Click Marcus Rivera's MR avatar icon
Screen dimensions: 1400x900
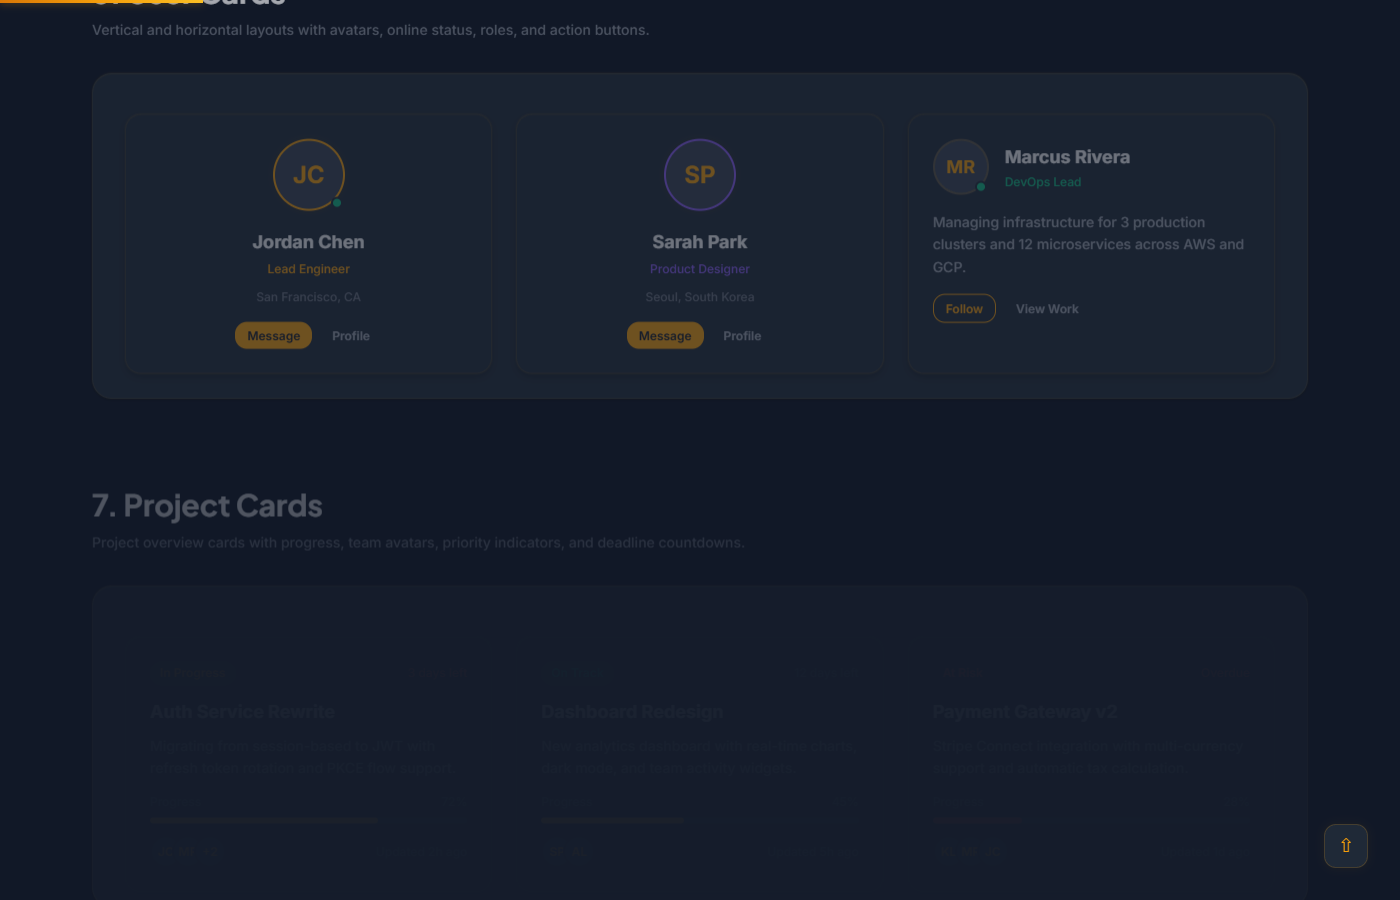click(960, 166)
